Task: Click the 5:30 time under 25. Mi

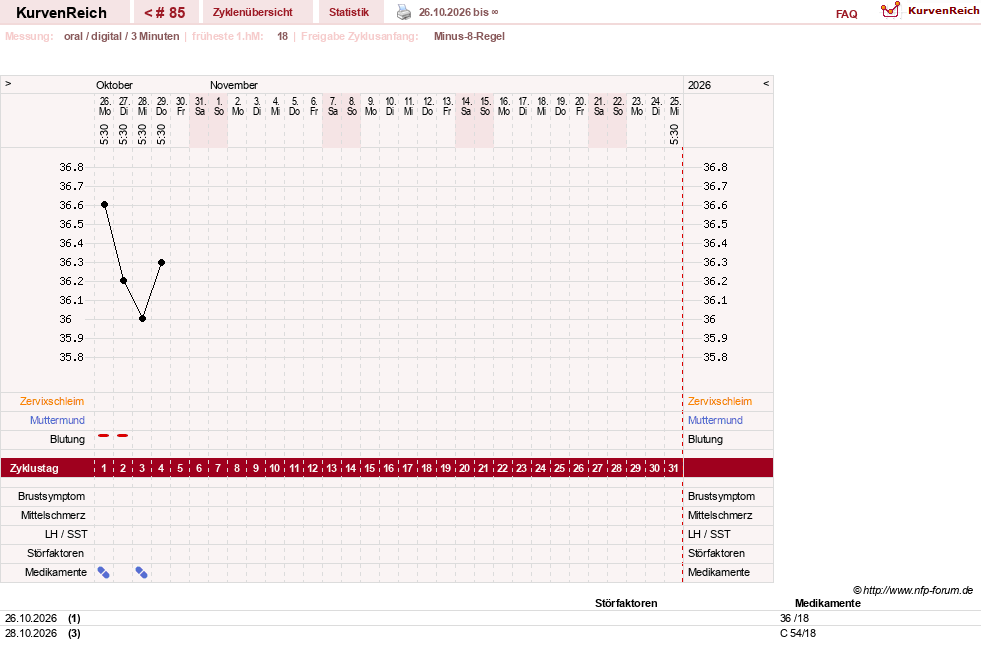Action: [674, 134]
